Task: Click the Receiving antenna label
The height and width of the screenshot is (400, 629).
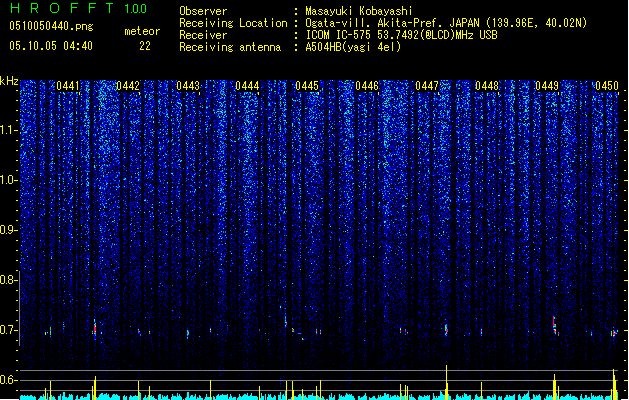Action: click(230, 47)
